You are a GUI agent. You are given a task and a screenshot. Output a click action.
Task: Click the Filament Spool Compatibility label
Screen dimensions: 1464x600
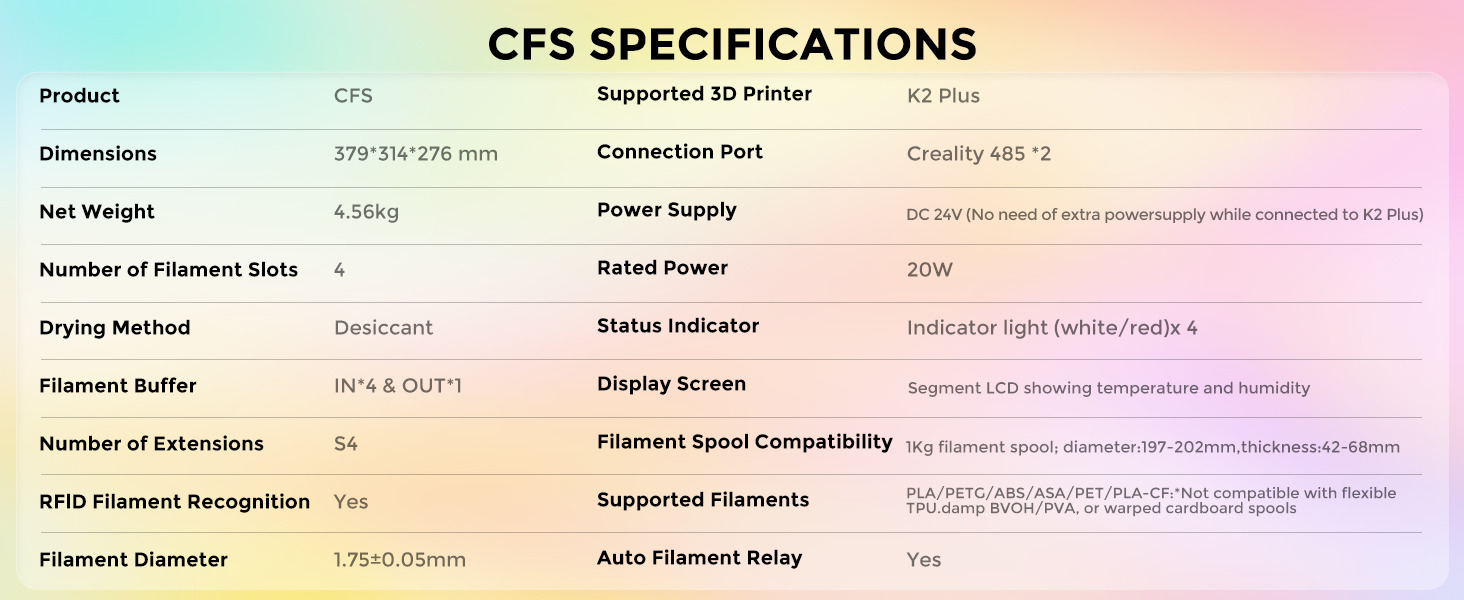[x=744, y=442]
